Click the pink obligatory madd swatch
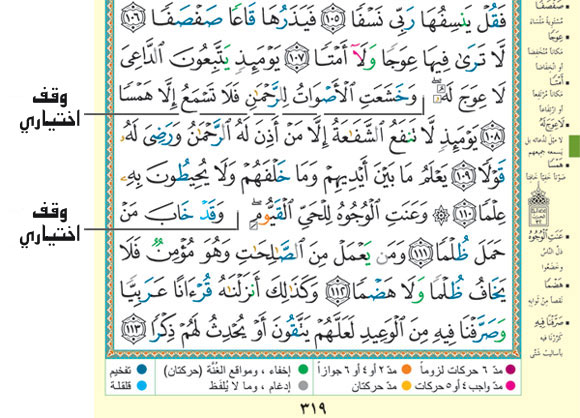Viewport: 580px width, 418px height. pyautogui.click(x=510, y=386)
